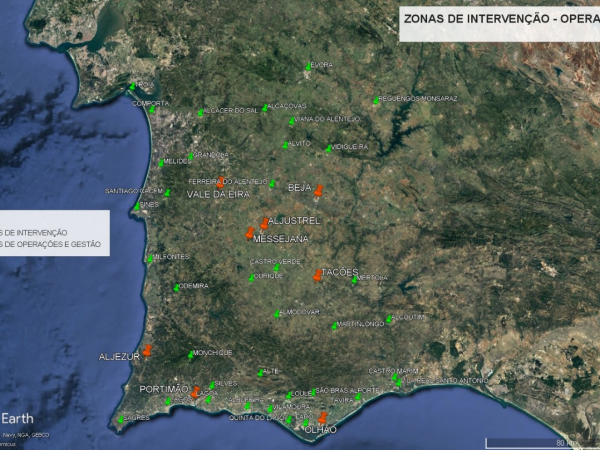Click the Google Earth logo text
600x450 pixels.
tap(17, 419)
